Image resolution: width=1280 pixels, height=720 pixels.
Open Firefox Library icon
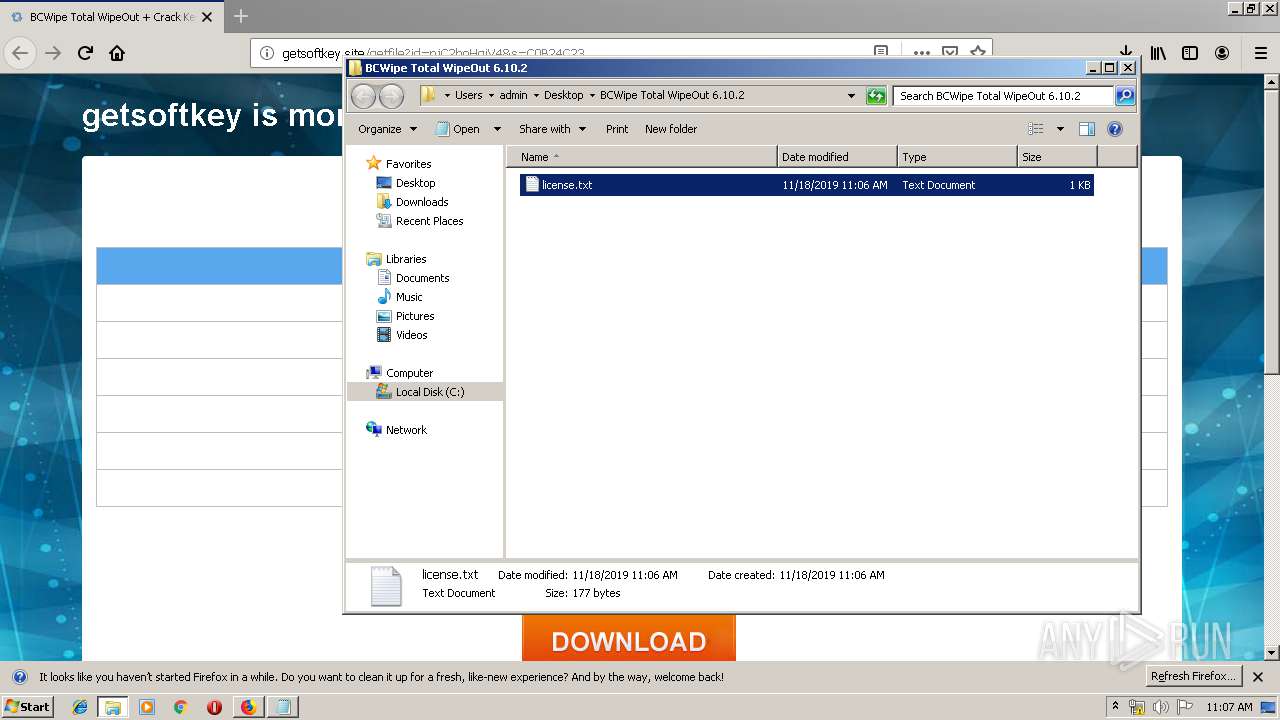pos(1158,53)
